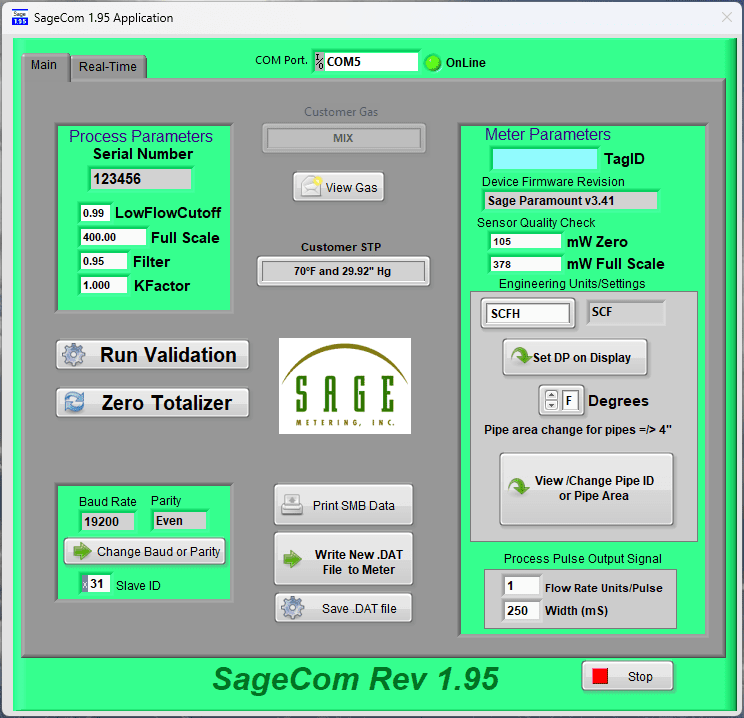744x718 pixels.
Task: Click the empty TagID input field
Action: (x=545, y=159)
